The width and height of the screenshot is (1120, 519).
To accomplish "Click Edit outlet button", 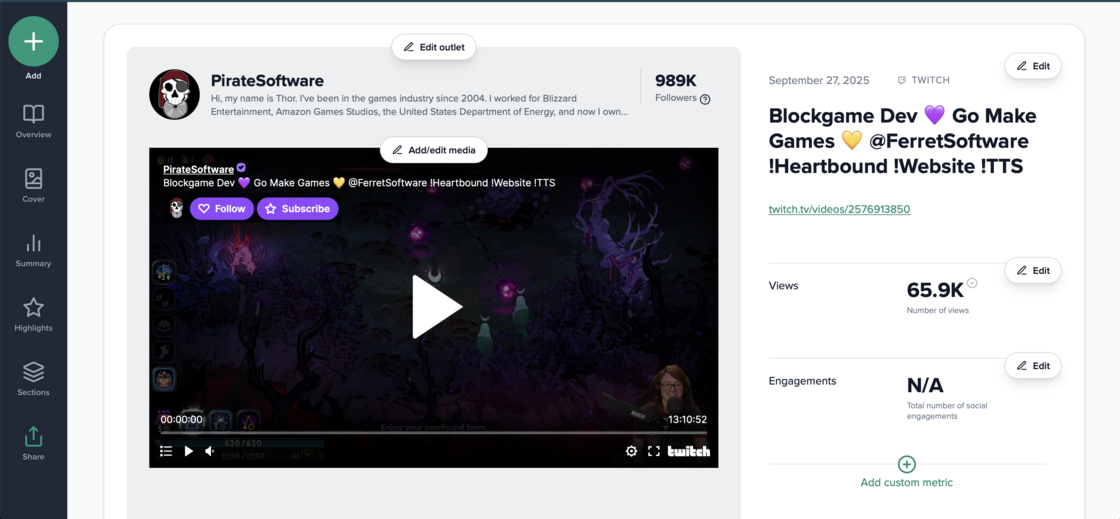I will 433,47.
